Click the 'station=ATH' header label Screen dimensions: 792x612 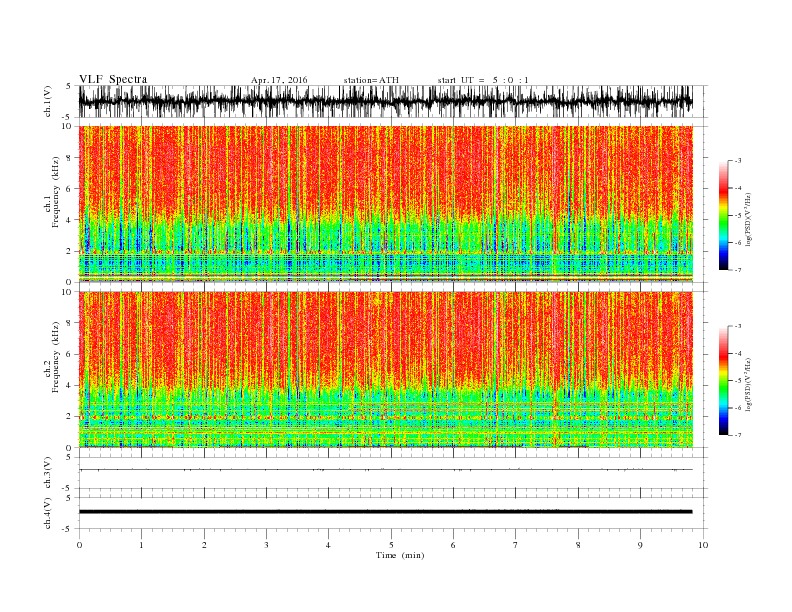click(x=371, y=80)
